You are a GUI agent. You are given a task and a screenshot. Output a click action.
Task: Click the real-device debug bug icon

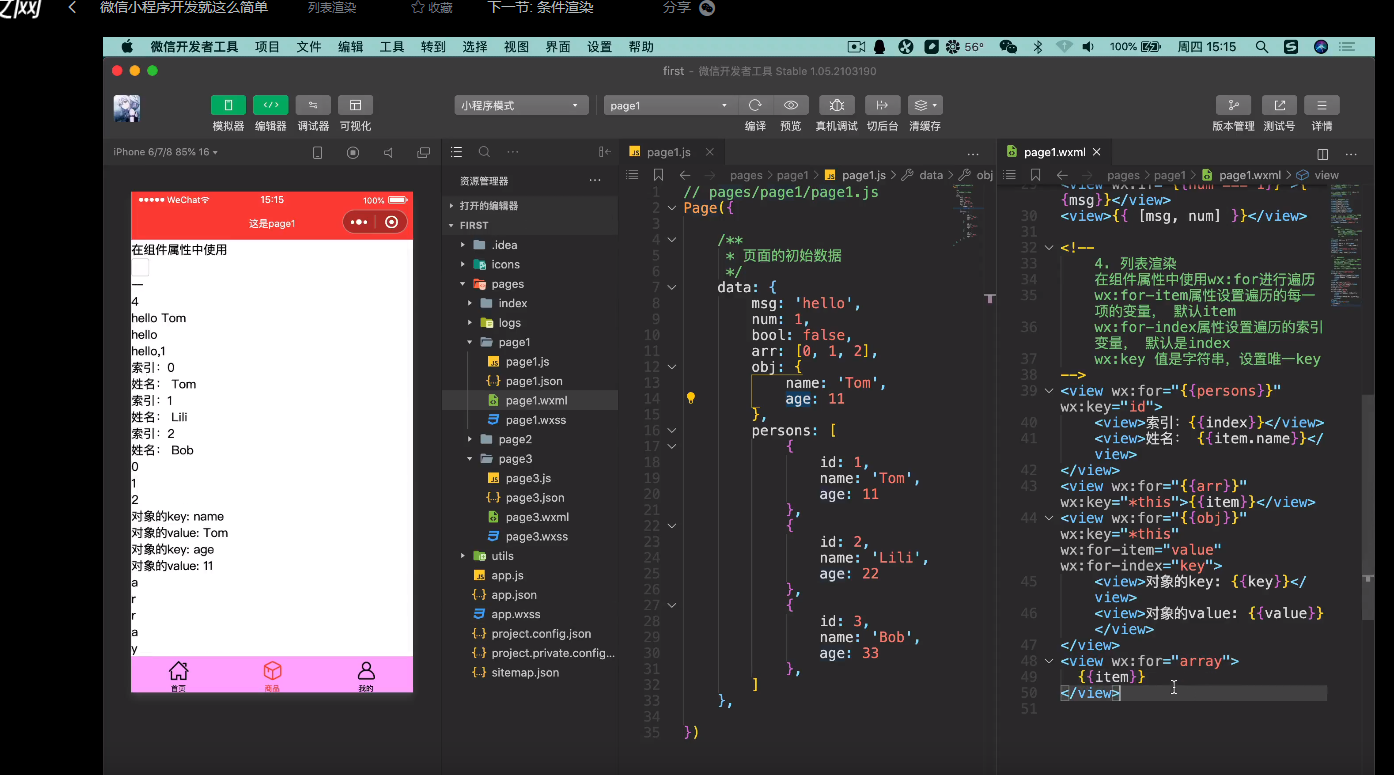pyautogui.click(x=836, y=105)
